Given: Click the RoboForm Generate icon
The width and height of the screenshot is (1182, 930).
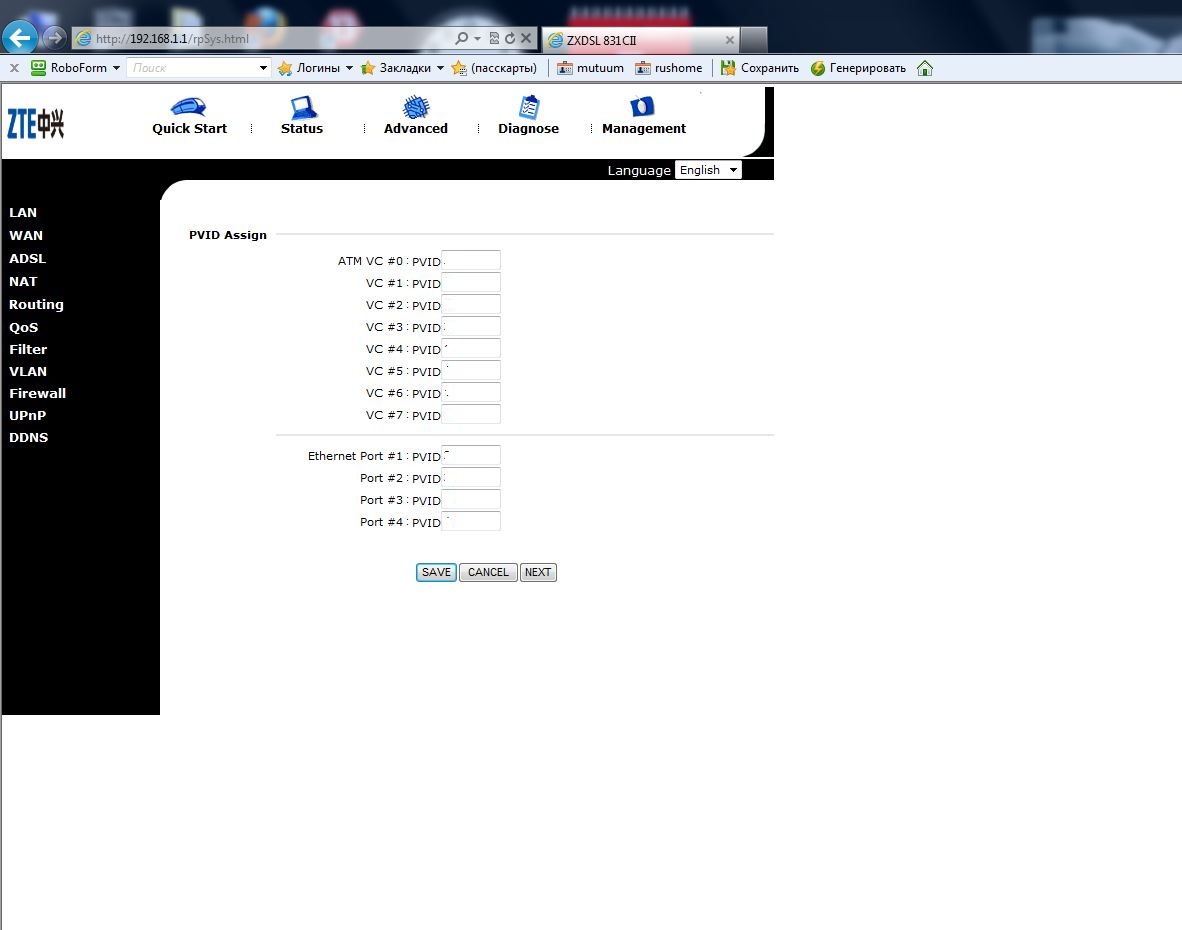Looking at the screenshot, I should click(818, 68).
